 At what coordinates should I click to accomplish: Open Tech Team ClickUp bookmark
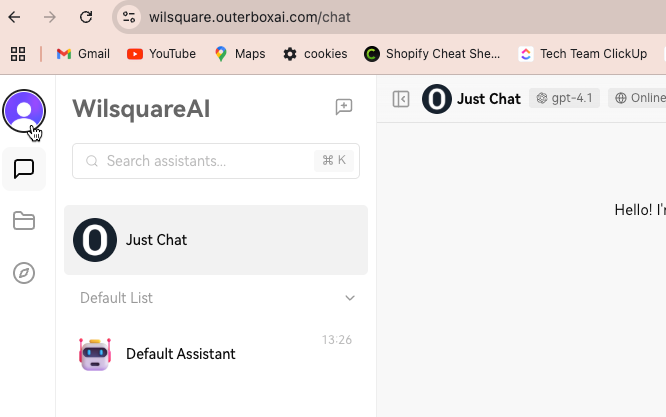coord(582,54)
